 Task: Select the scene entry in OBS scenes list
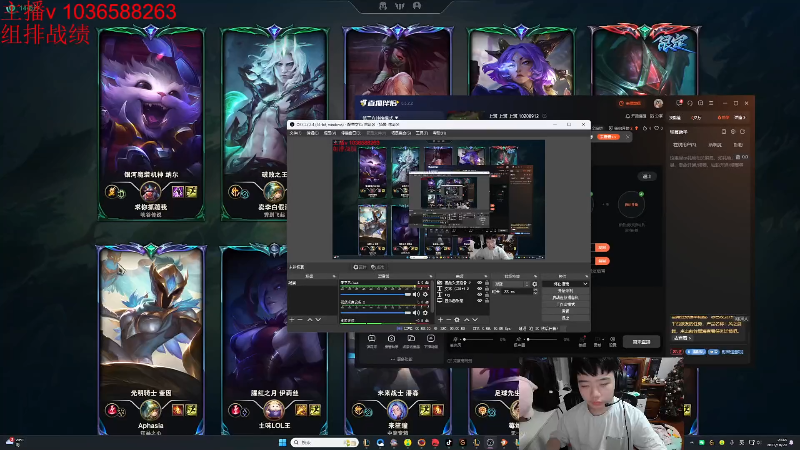coord(312,283)
